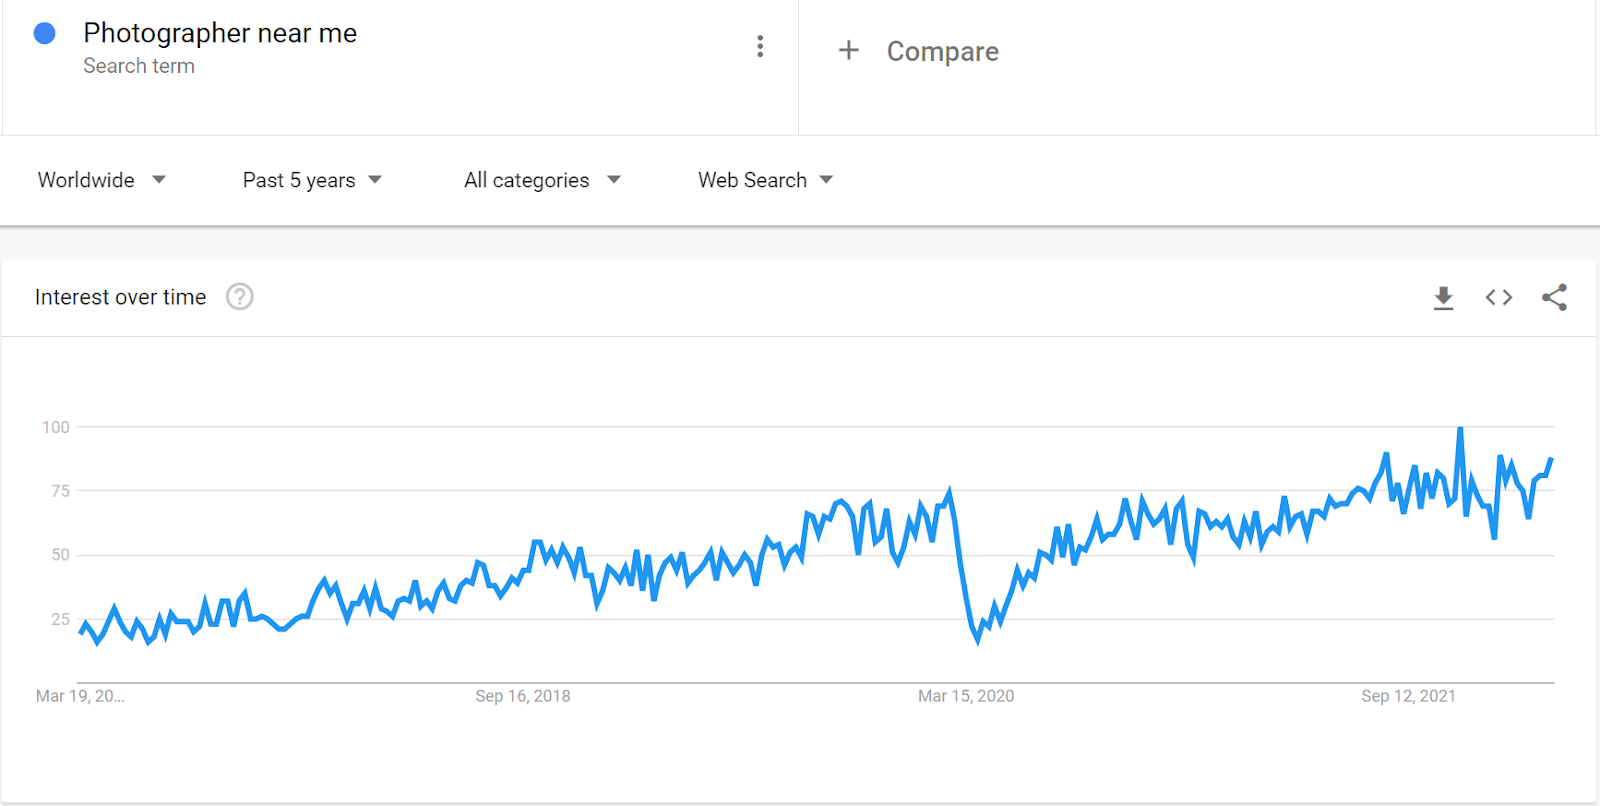Download the Interest over time data

click(1443, 298)
